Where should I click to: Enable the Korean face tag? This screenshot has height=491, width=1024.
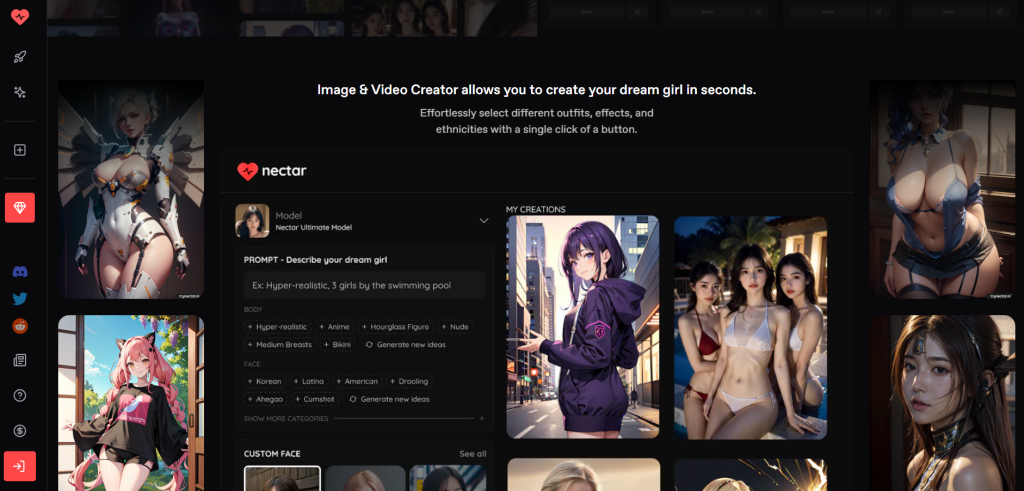(x=264, y=381)
